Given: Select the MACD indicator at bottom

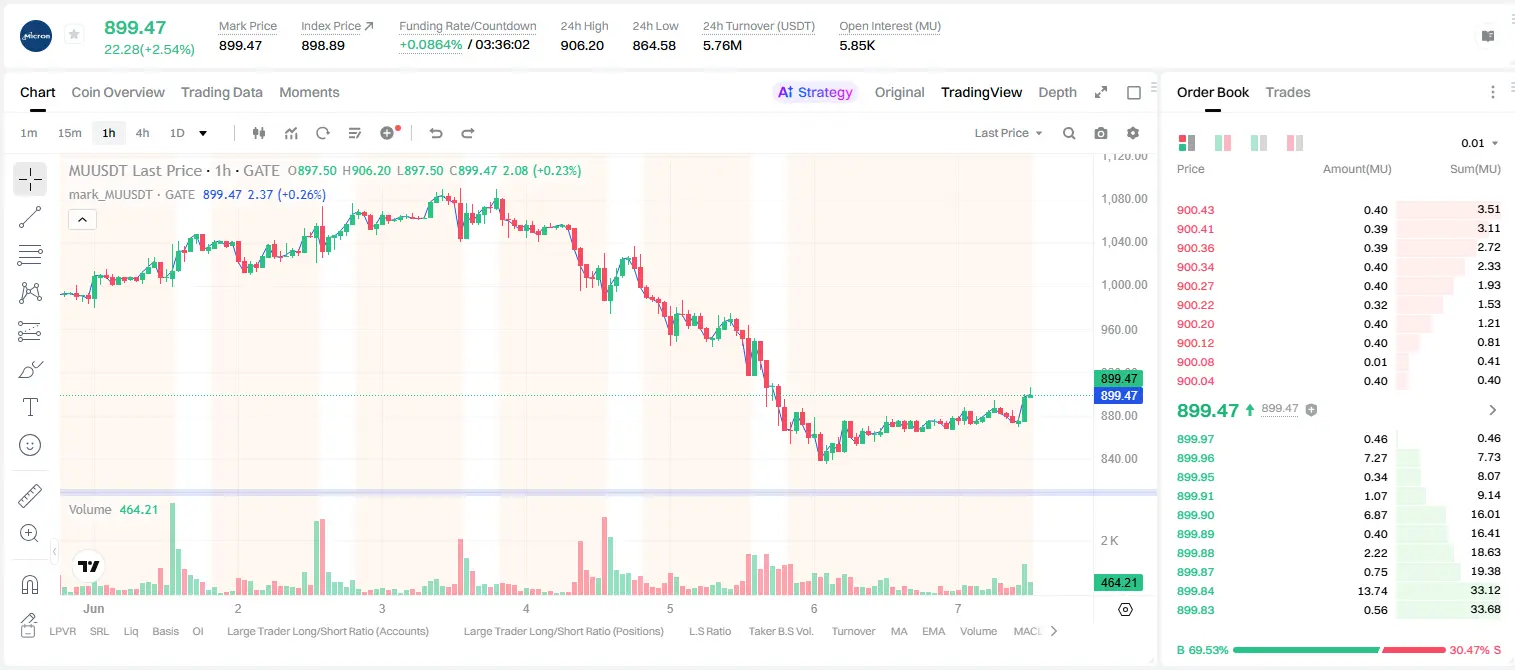Looking at the screenshot, I should pos(1027,631).
